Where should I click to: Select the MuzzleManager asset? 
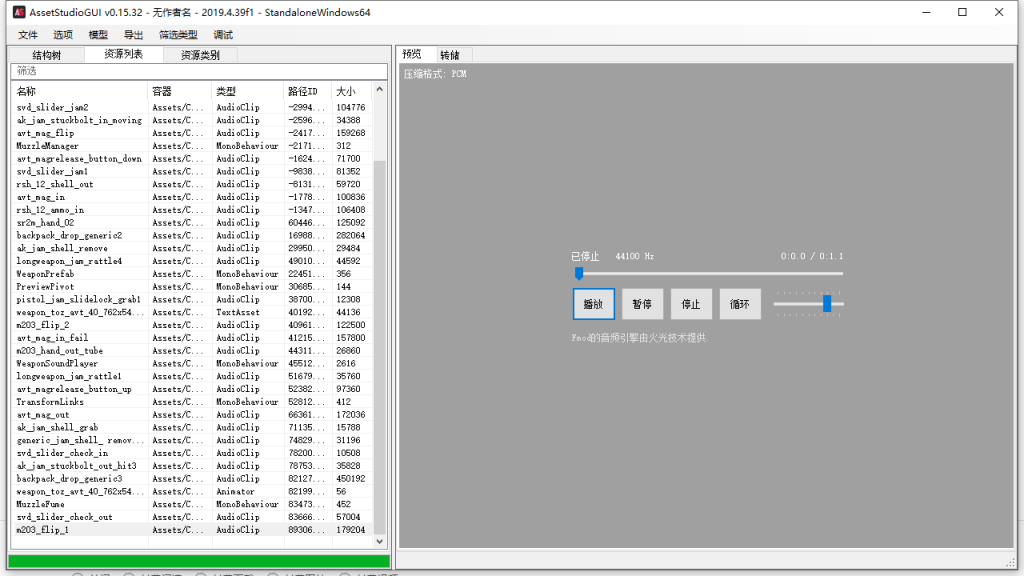coord(192,146)
